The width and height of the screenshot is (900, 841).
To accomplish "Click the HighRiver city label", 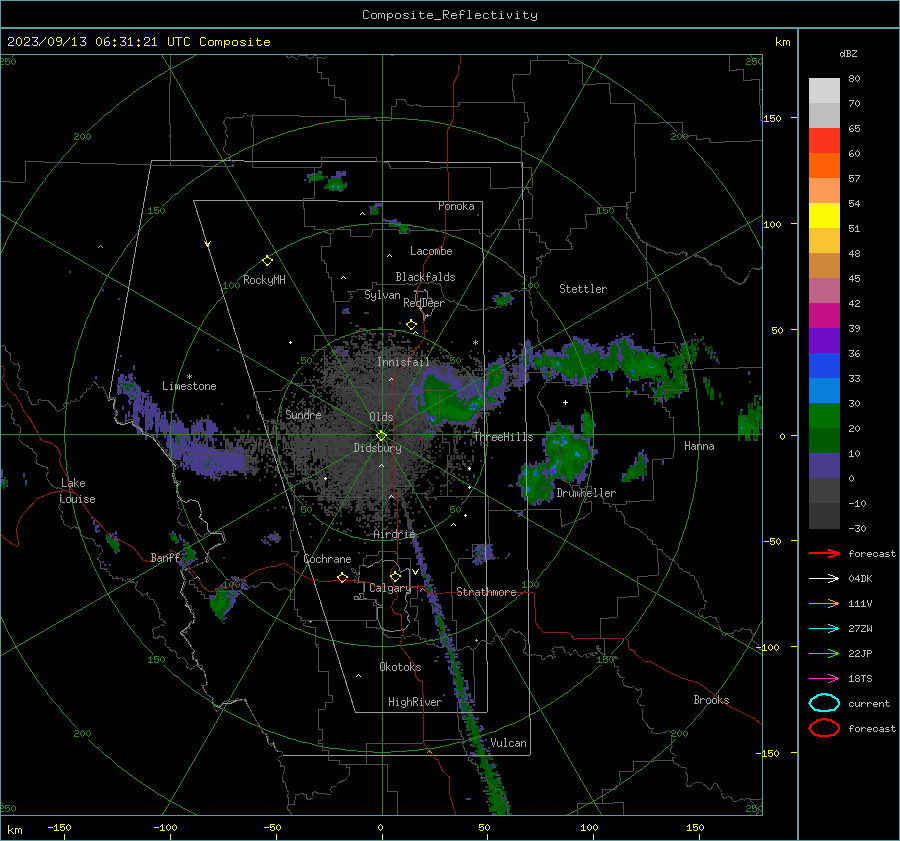I will [x=415, y=702].
